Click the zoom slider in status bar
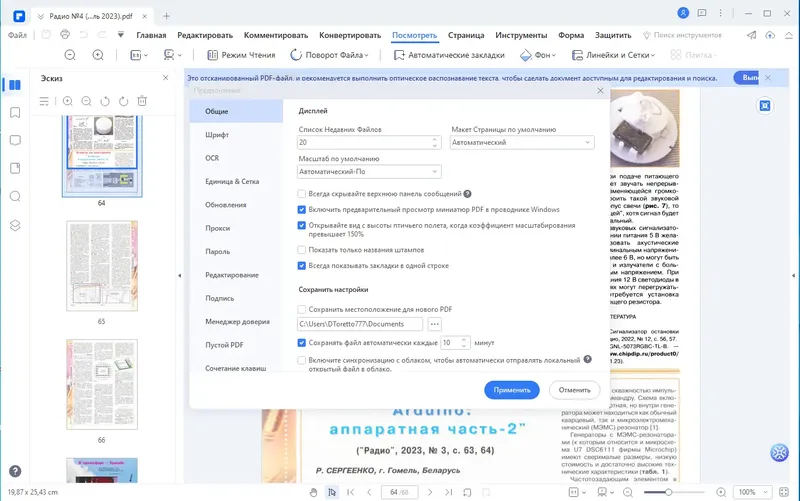Screen dimensions: 800x501 (x=674, y=492)
